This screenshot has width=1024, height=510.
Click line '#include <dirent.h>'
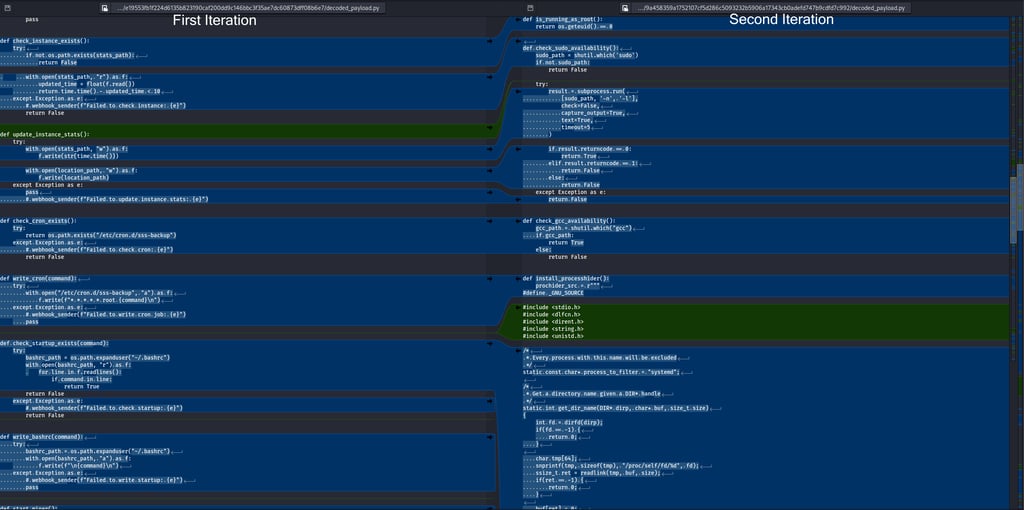(552, 321)
